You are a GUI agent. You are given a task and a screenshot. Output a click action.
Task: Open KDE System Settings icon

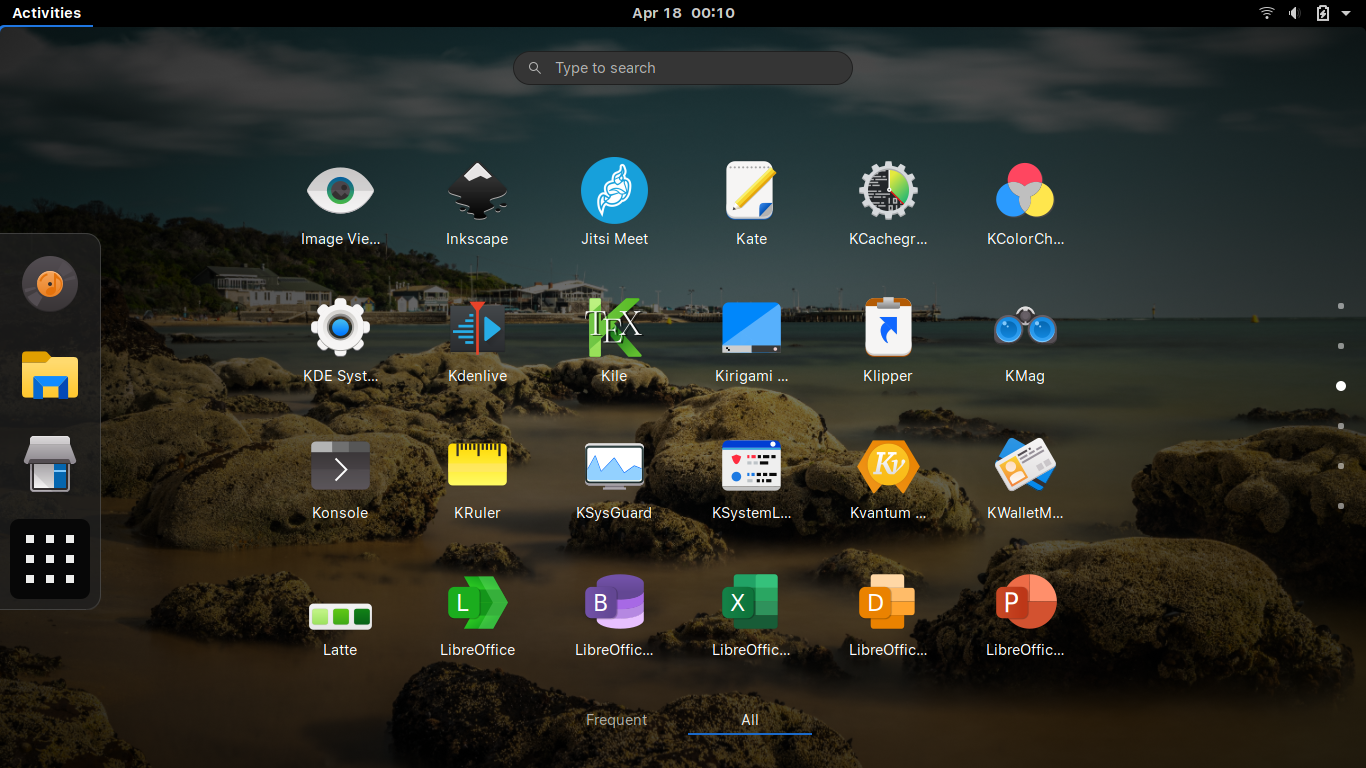[x=340, y=327]
